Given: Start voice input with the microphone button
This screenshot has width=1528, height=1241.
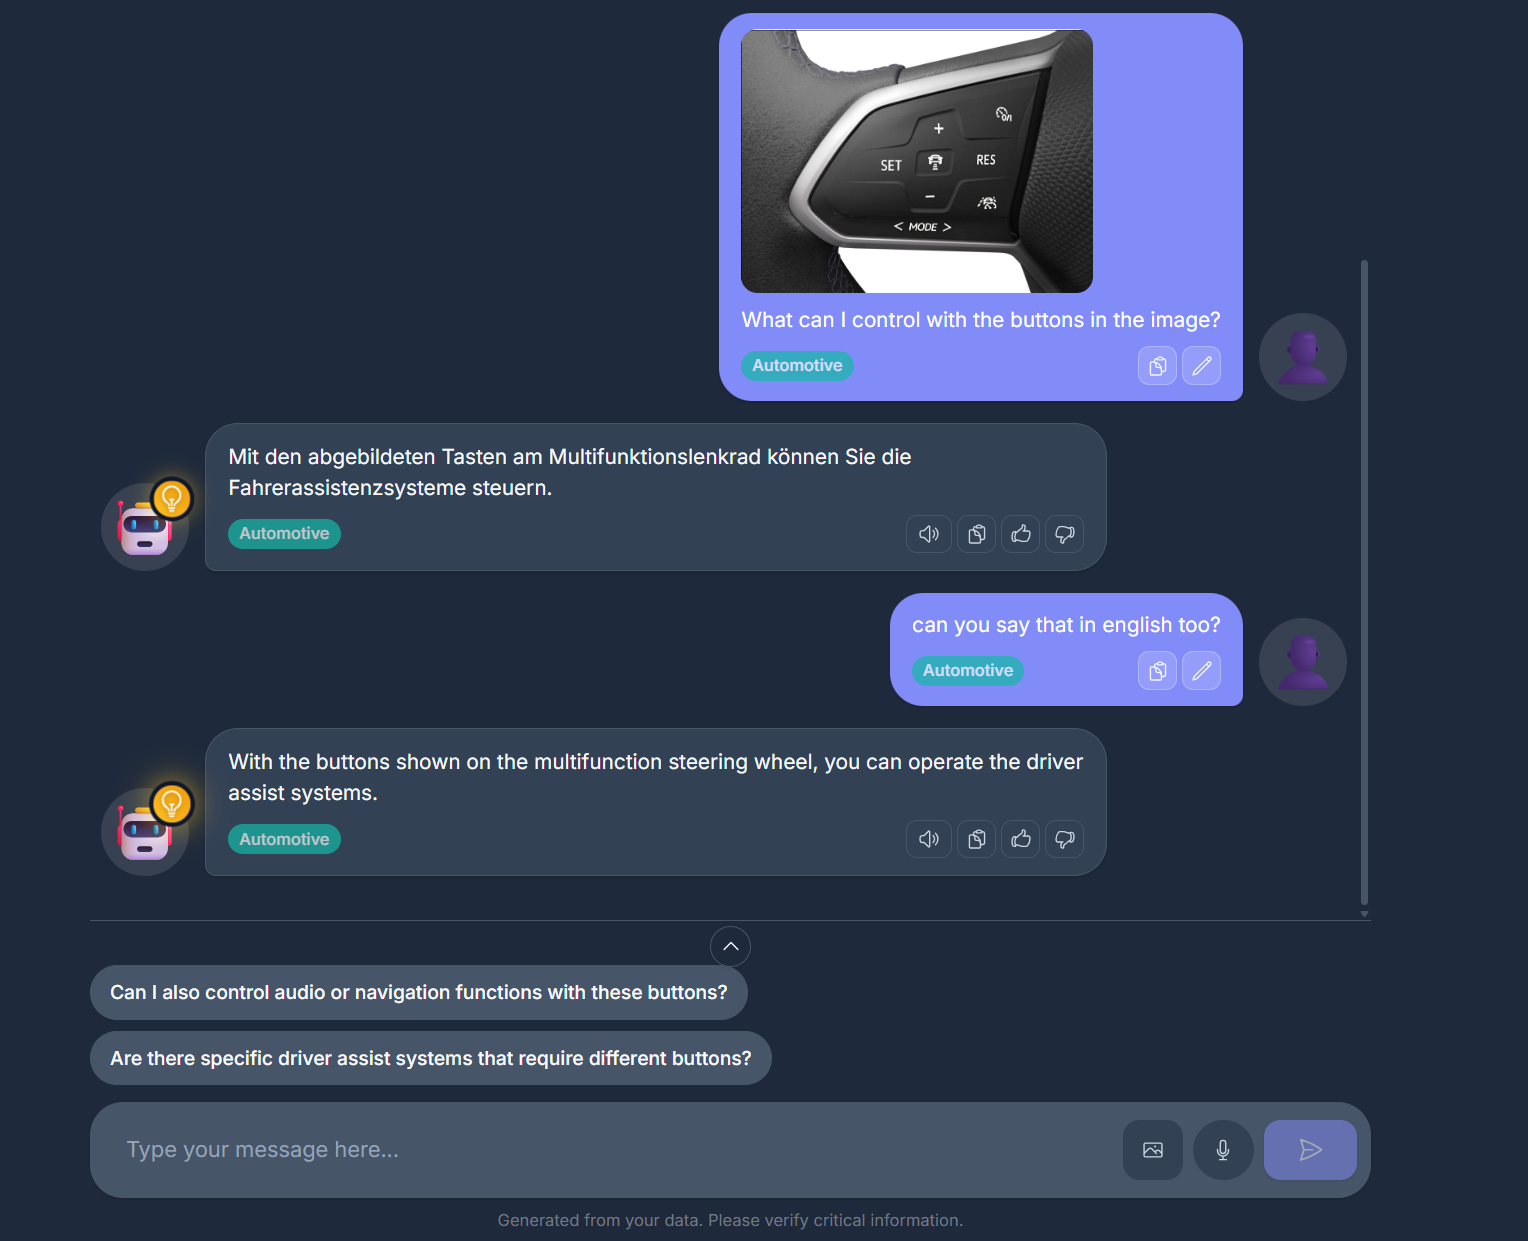Looking at the screenshot, I should [x=1223, y=1150].
